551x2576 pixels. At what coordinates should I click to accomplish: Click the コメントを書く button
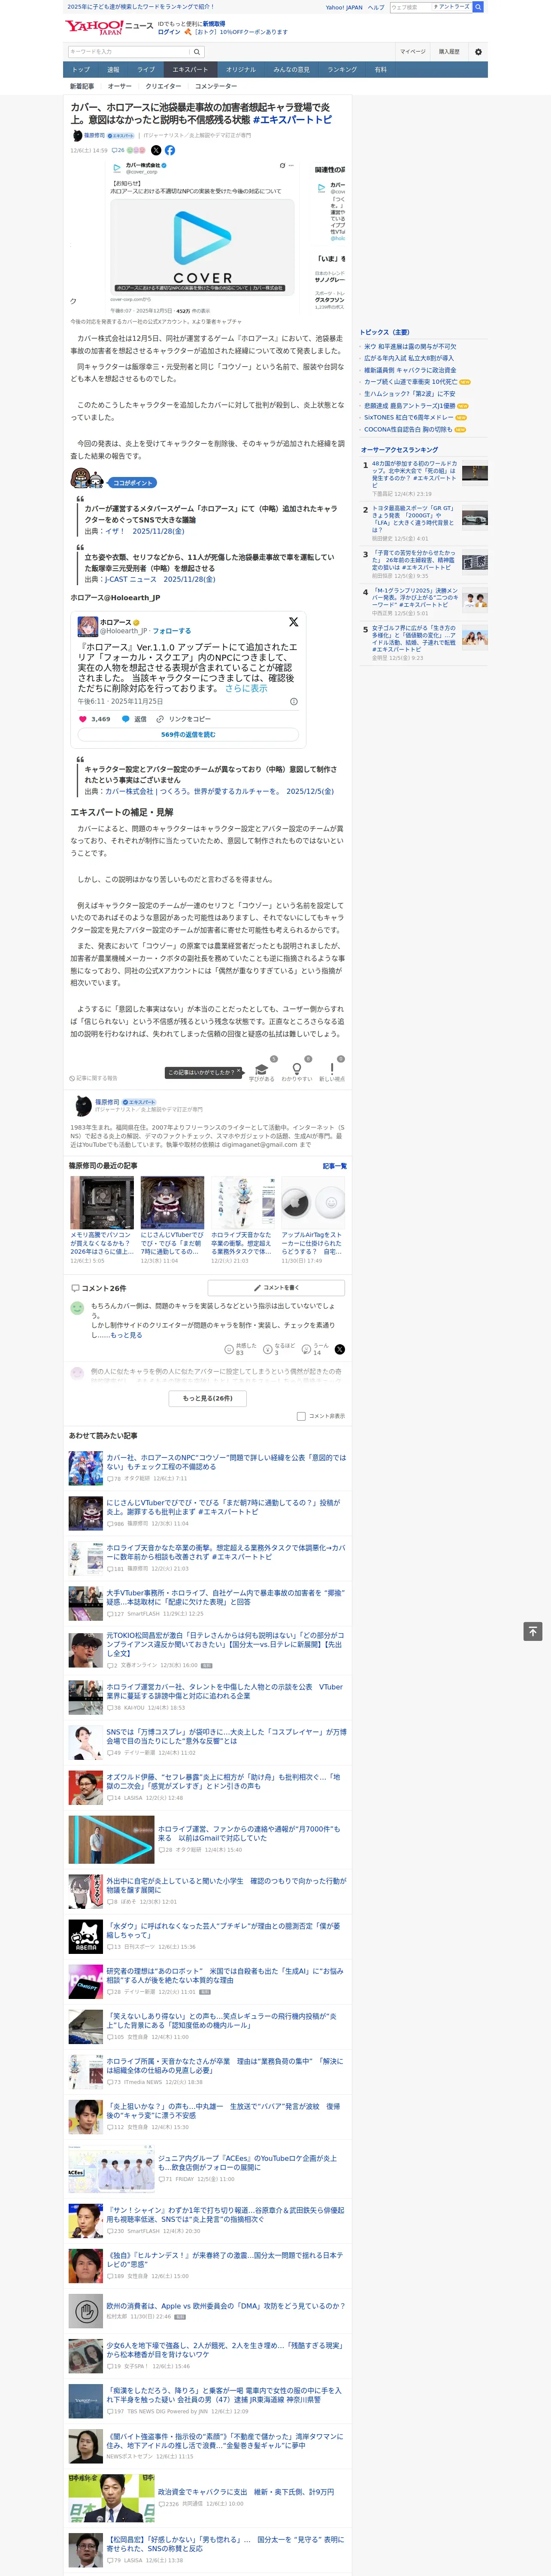pos(276,1288)
